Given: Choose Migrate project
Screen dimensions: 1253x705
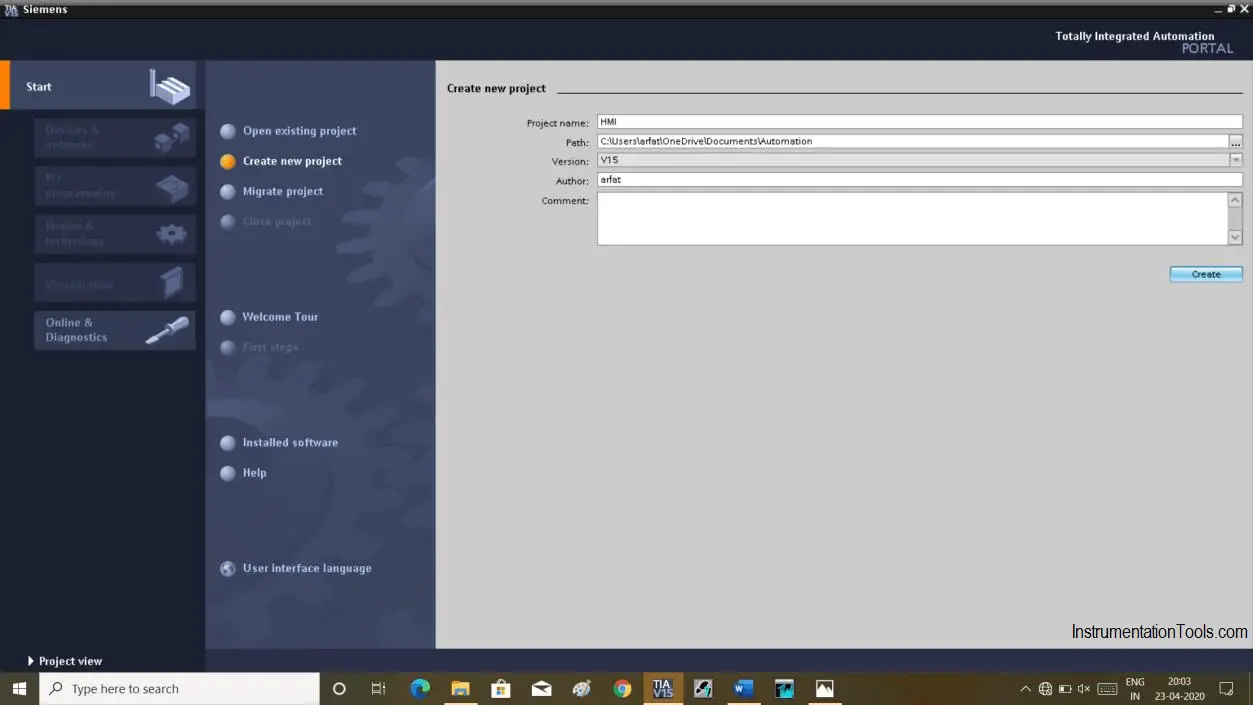Looking at the screenshot, I should pos(283,191).
